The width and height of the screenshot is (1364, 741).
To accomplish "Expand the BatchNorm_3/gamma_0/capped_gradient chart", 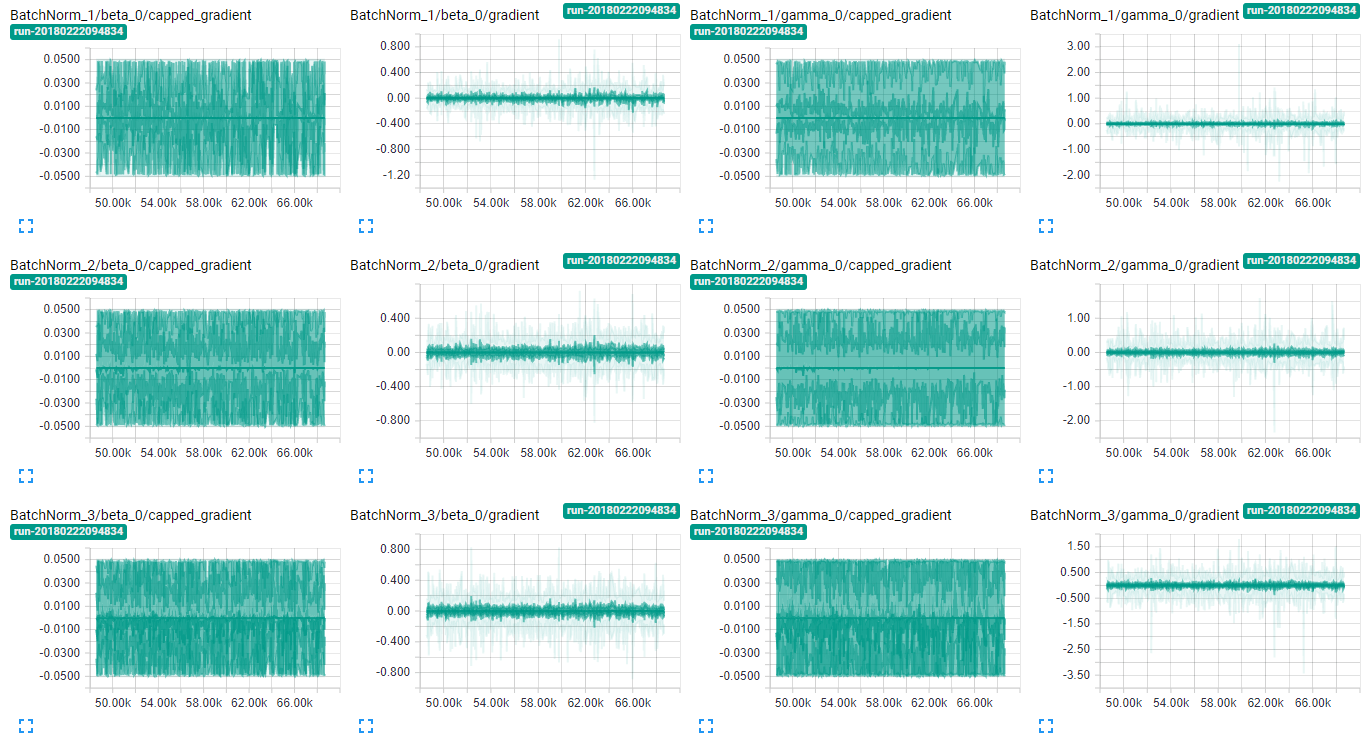I will [x=706, y=726].
